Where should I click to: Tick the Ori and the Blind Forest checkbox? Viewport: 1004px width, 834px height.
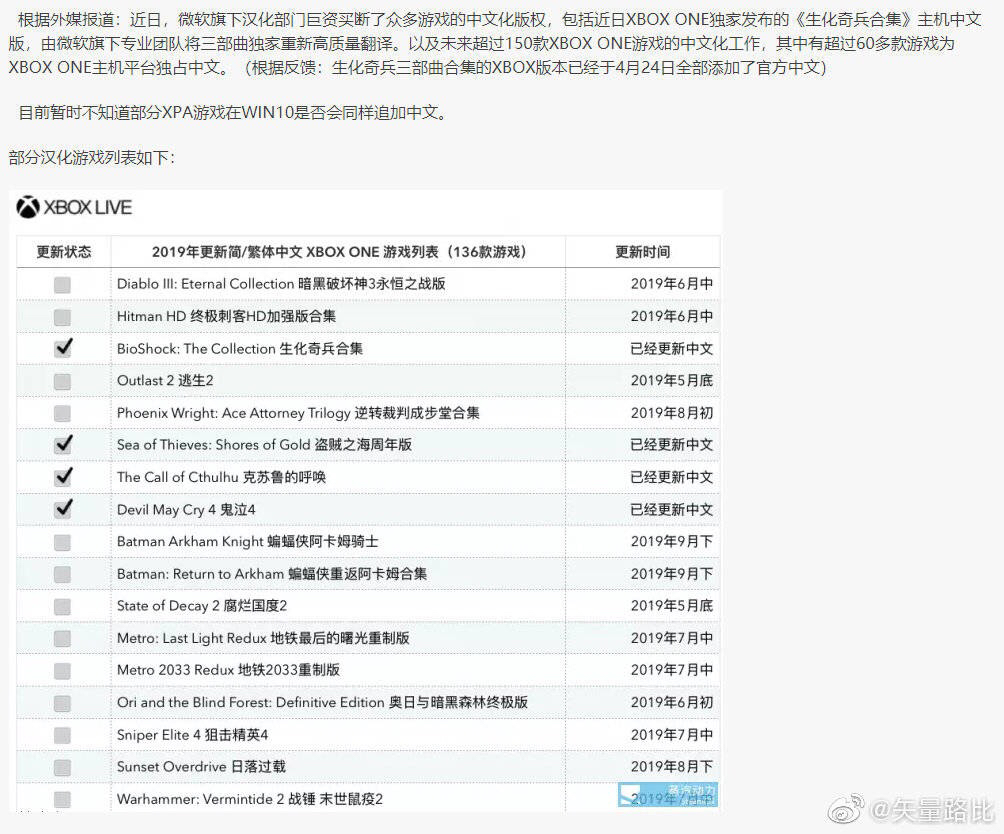[62, 703]
